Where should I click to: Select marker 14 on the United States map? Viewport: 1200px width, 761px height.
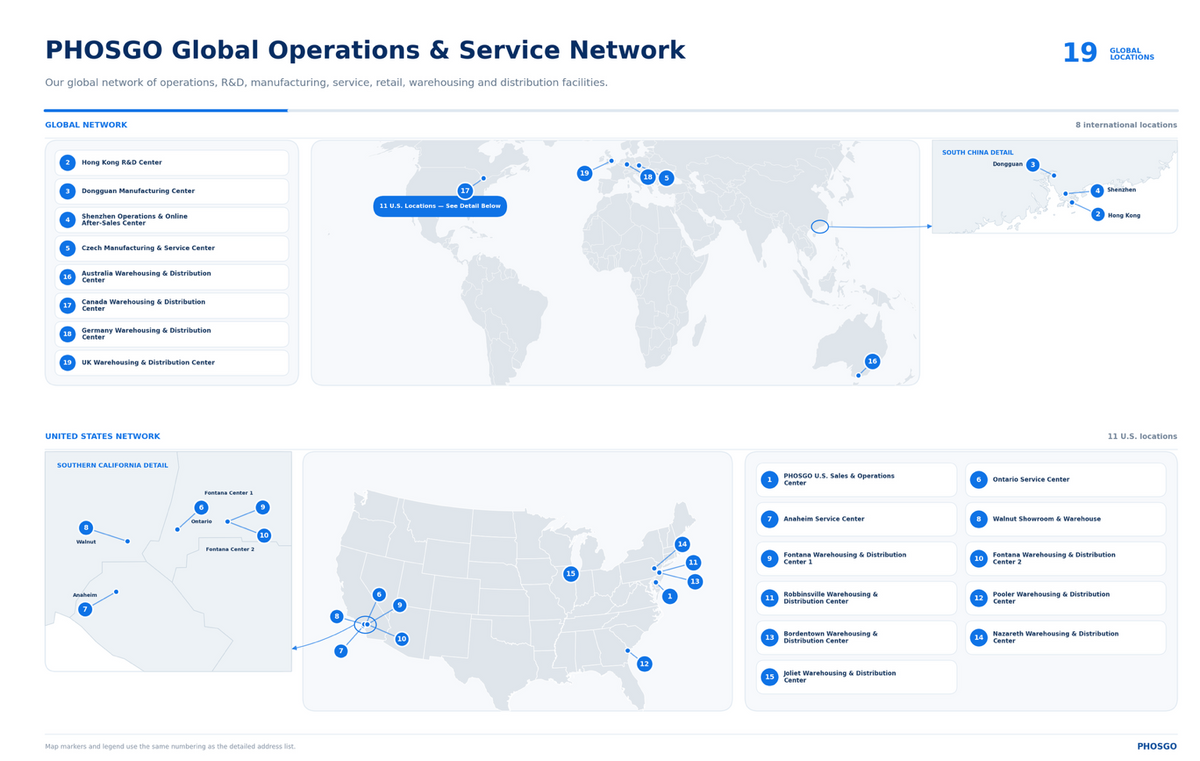[682, 545]
